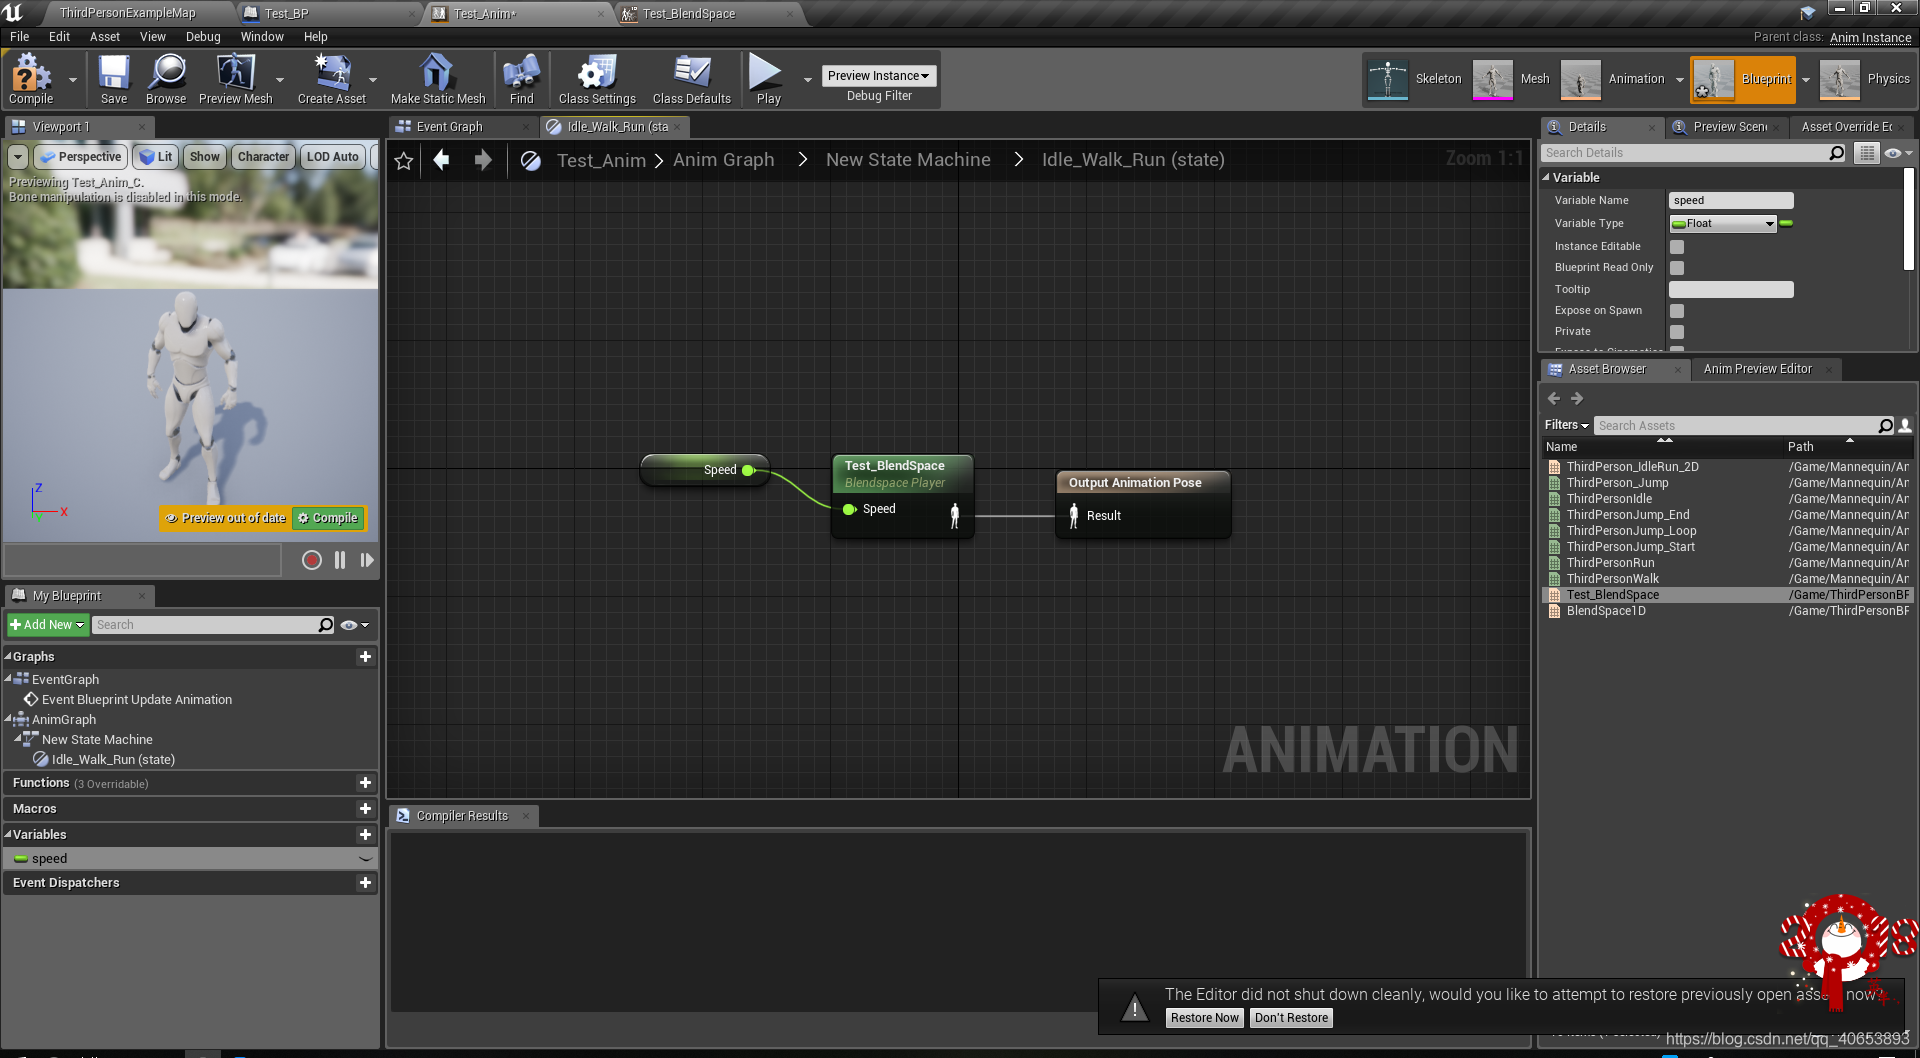Click viewport animation scrub bar
This screenshot has width=1920, height=1058.
pos(143,560)
